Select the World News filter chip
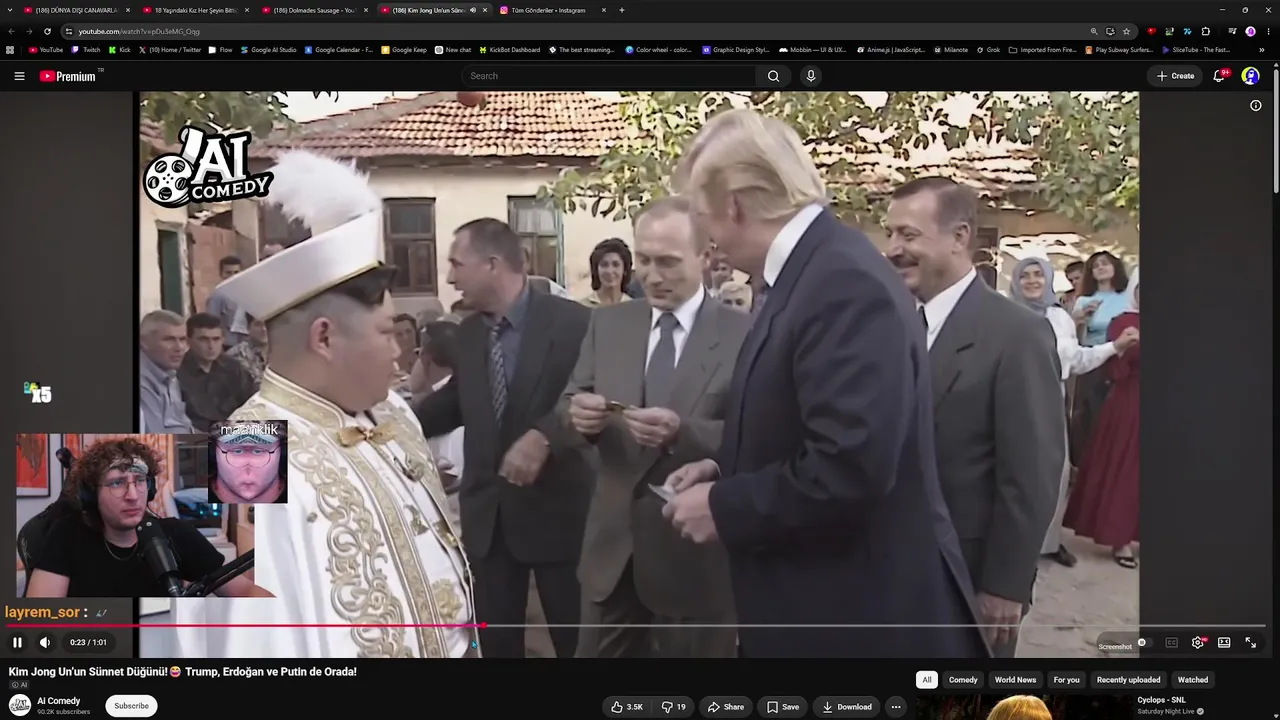The height and width of the screenshot is (720, 1280). click(1015, 680)
